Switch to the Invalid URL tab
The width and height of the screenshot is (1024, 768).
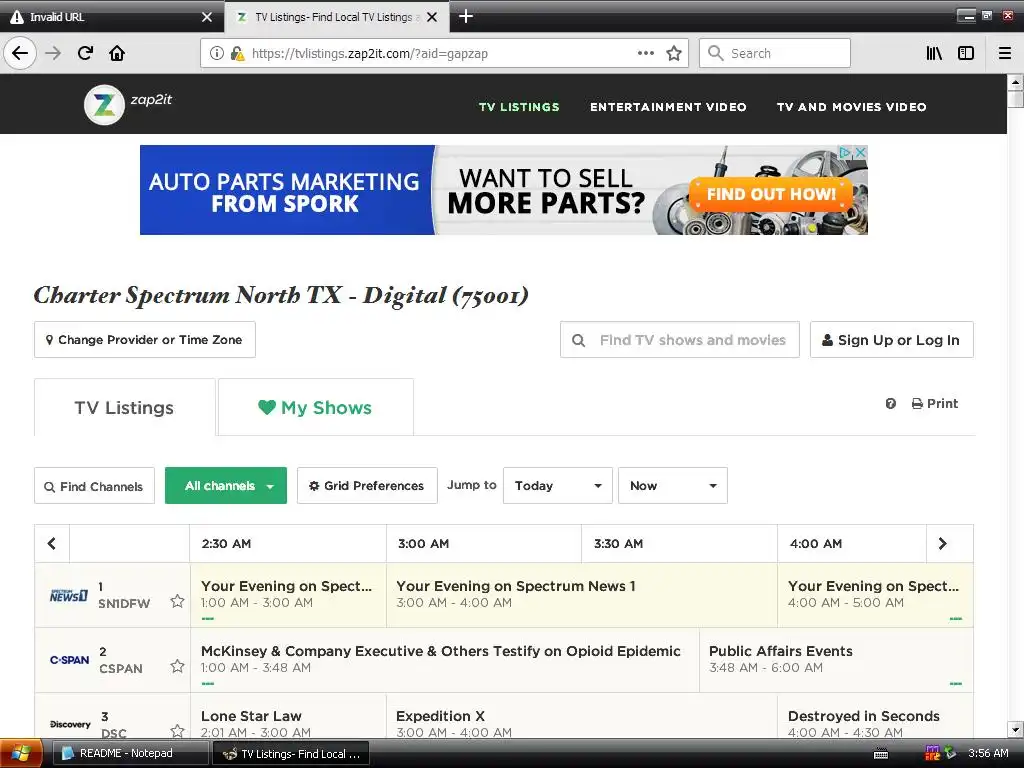pyautogui.click(x=111, y=17)
